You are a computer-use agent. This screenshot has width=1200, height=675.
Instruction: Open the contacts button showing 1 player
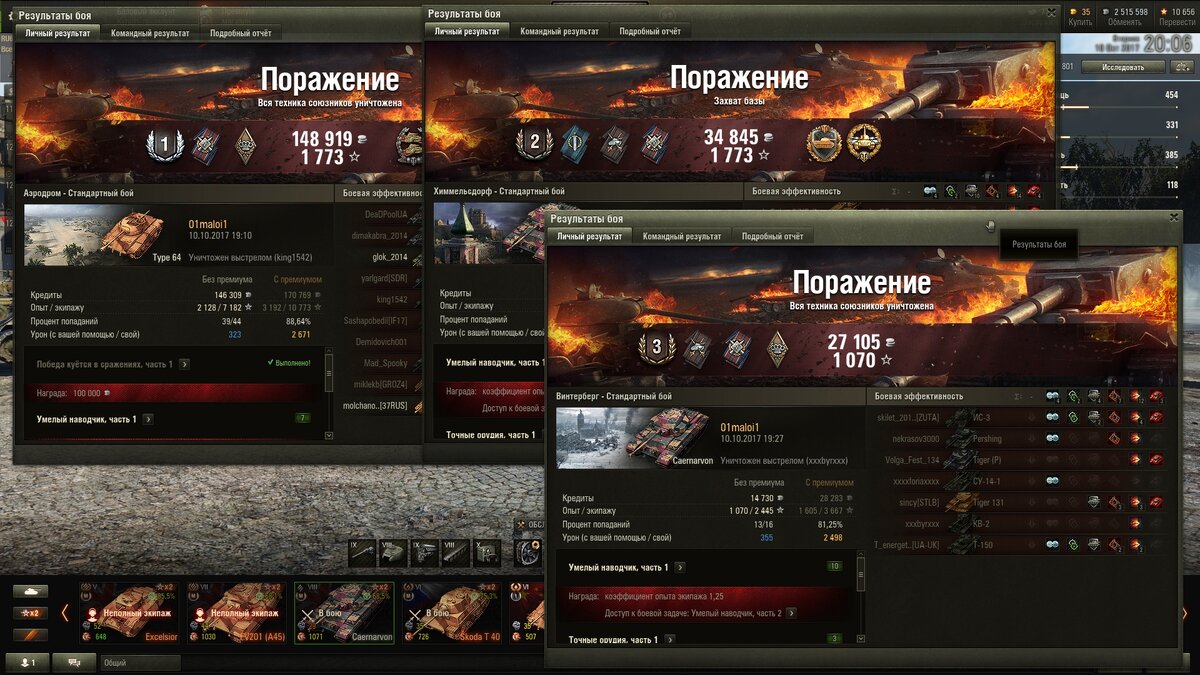(x=27, y=662)
